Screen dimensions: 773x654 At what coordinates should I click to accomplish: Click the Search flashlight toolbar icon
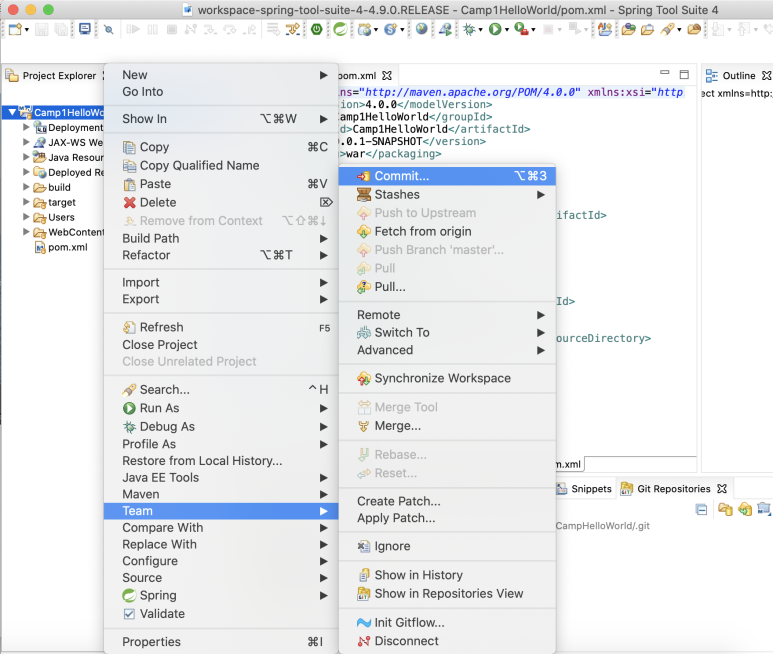(x=668, y=30)
